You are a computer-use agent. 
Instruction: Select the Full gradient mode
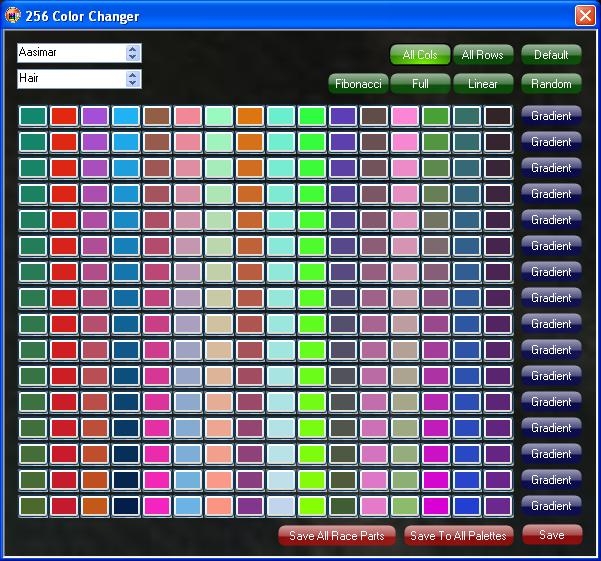(420, 84)
